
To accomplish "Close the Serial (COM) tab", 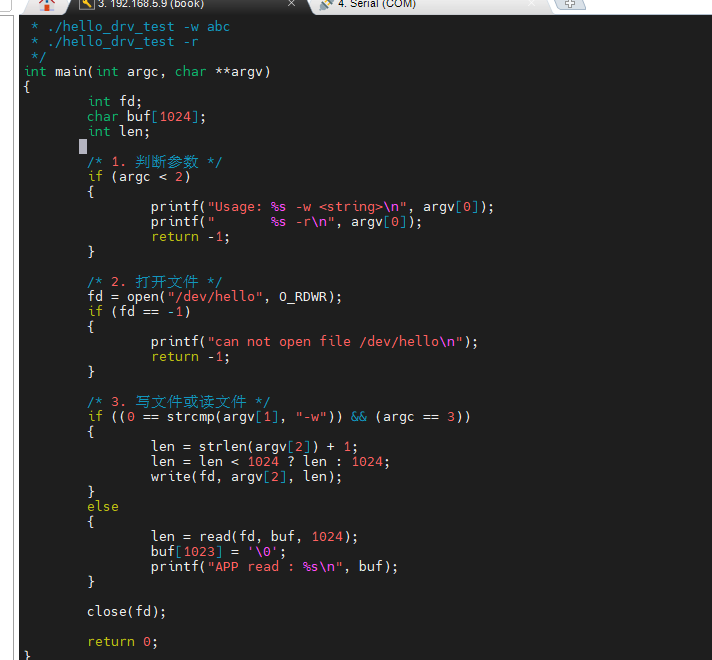I will coord(531,4).
